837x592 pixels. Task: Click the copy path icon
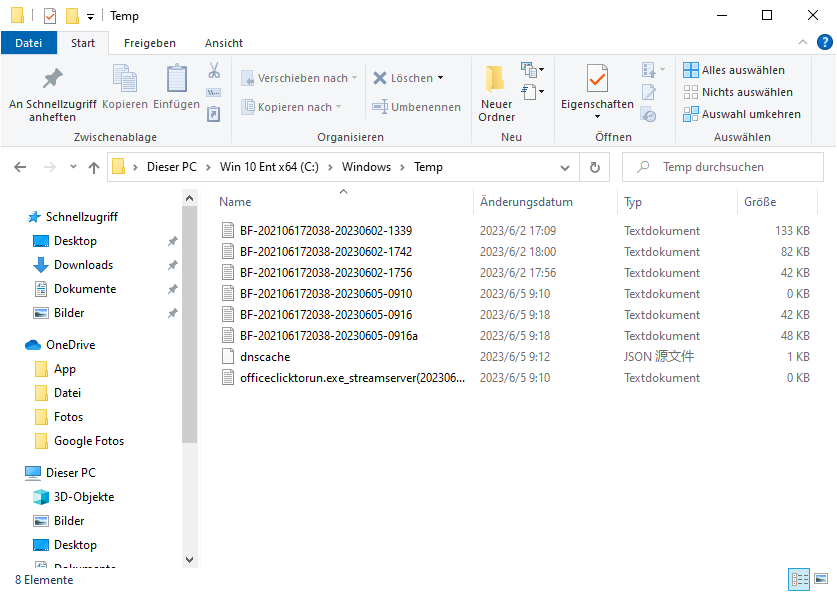pos(214,92)
